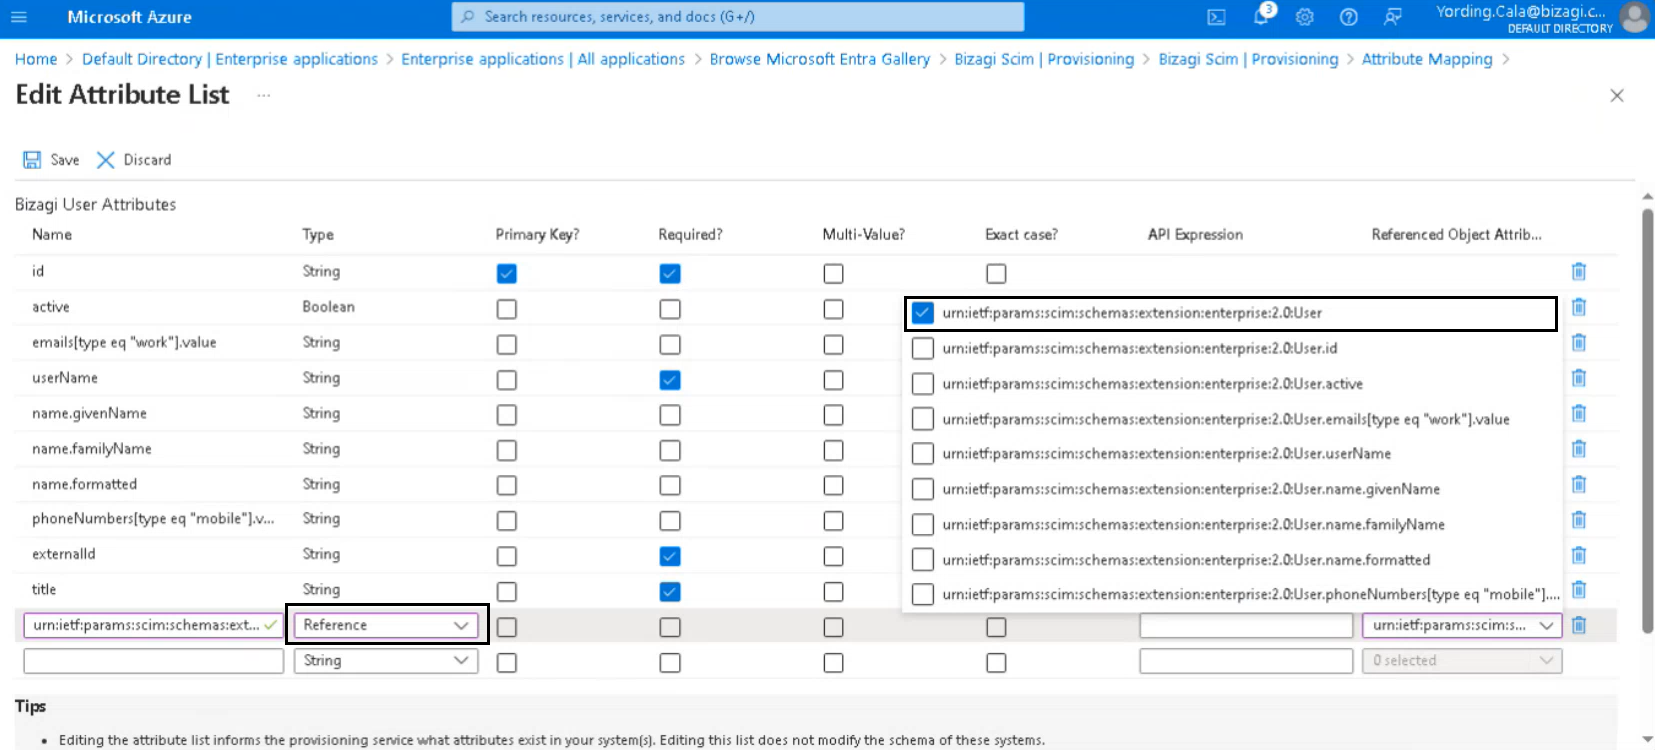Screen dimensions: 1655x750
Task: Open the String type dropdown in new row
Action: click(386, 661)
